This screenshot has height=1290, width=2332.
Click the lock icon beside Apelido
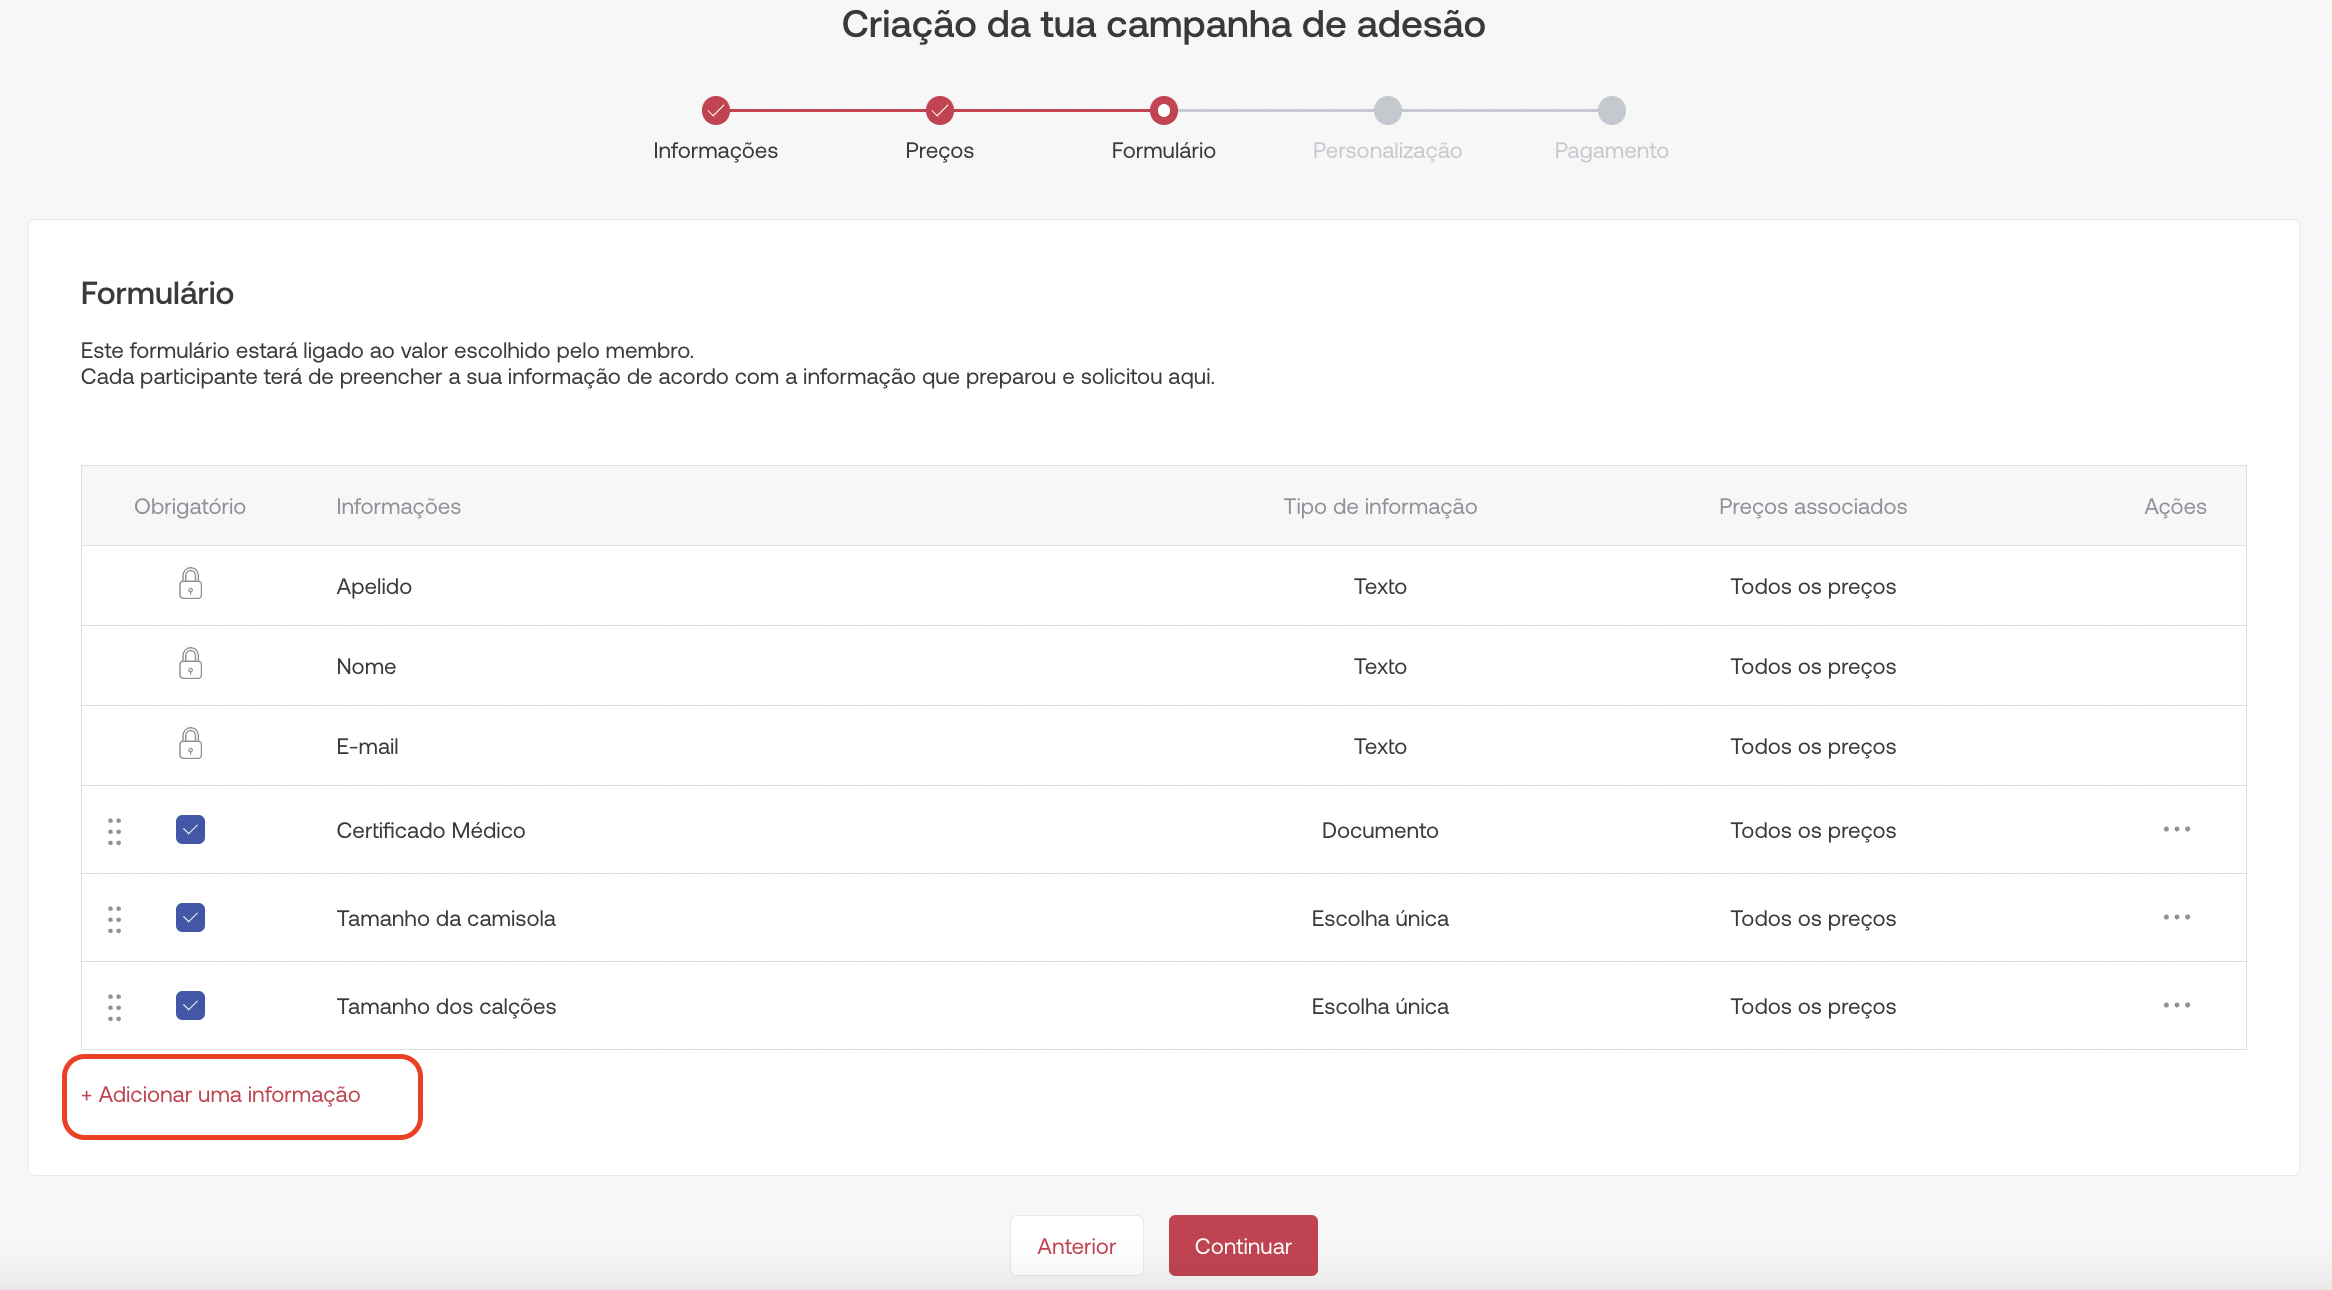click(190, 584)
